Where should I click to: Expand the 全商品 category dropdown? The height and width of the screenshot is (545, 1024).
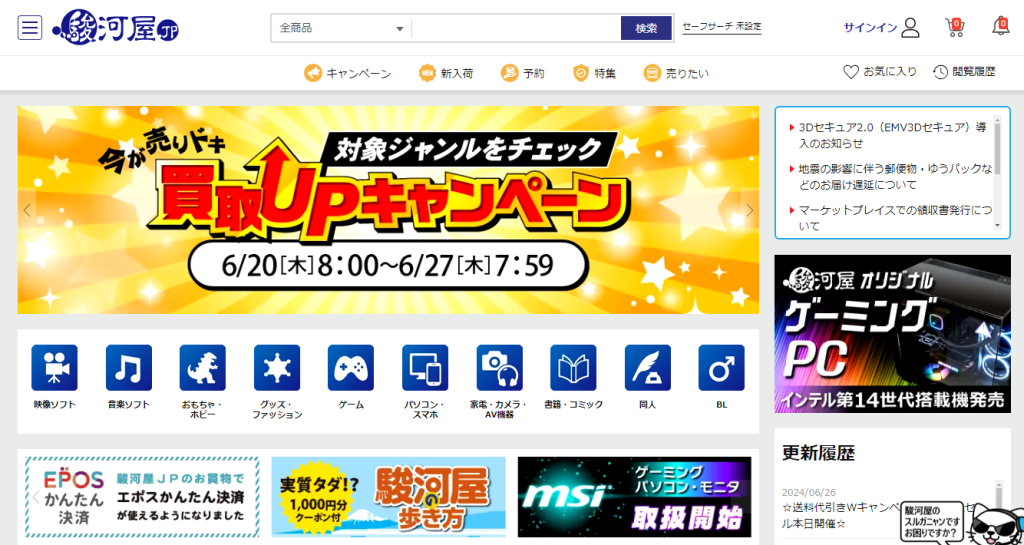341,28
